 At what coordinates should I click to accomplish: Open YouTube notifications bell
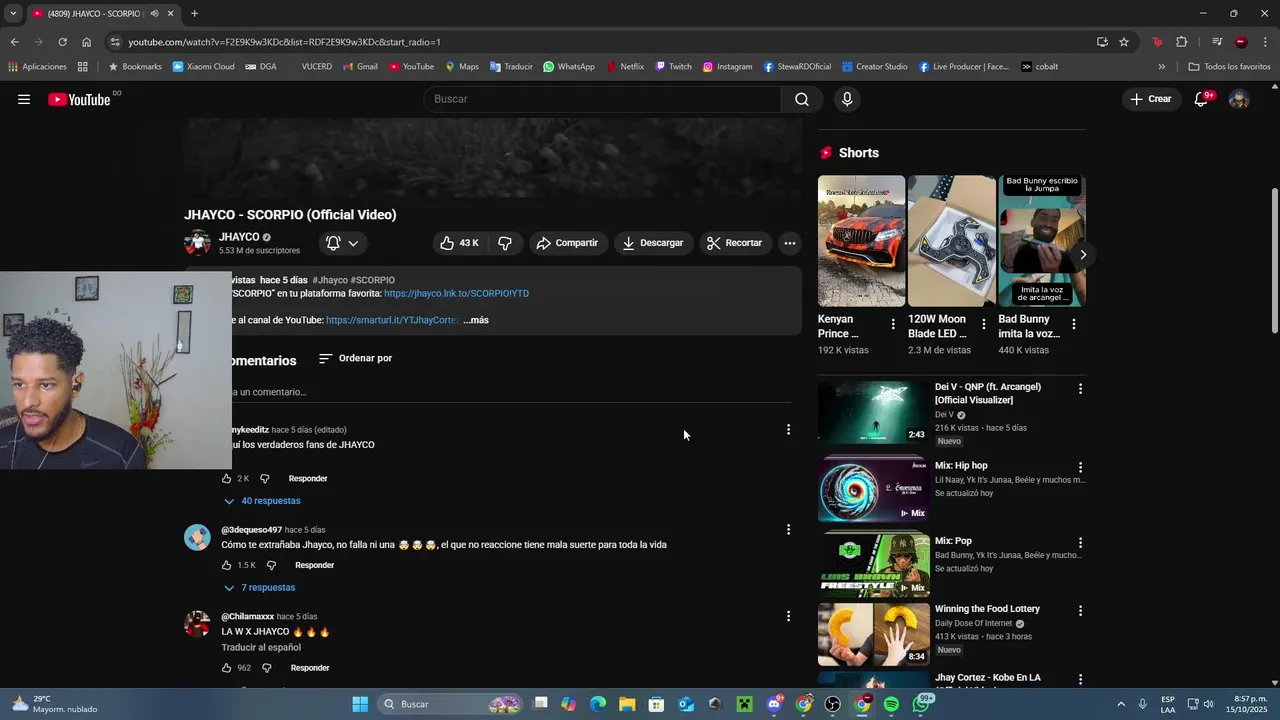tap(1202, 99)
